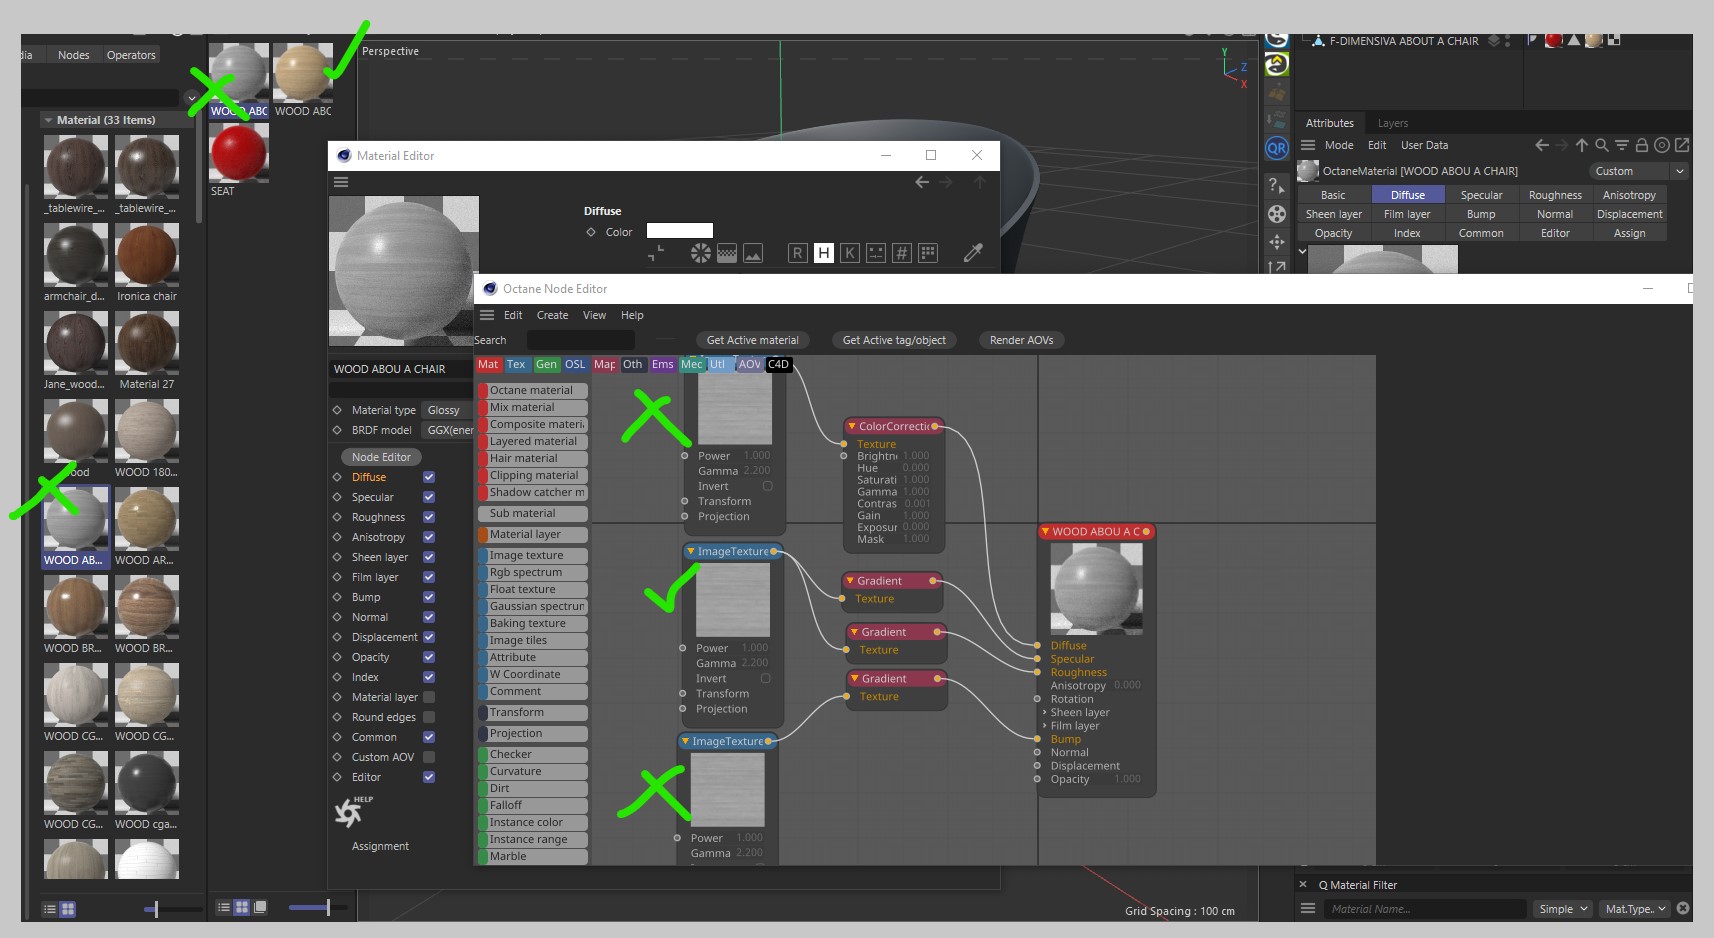Switch the material manager to layered view icon
1714x938 pixels.
[x=260, y=907]
